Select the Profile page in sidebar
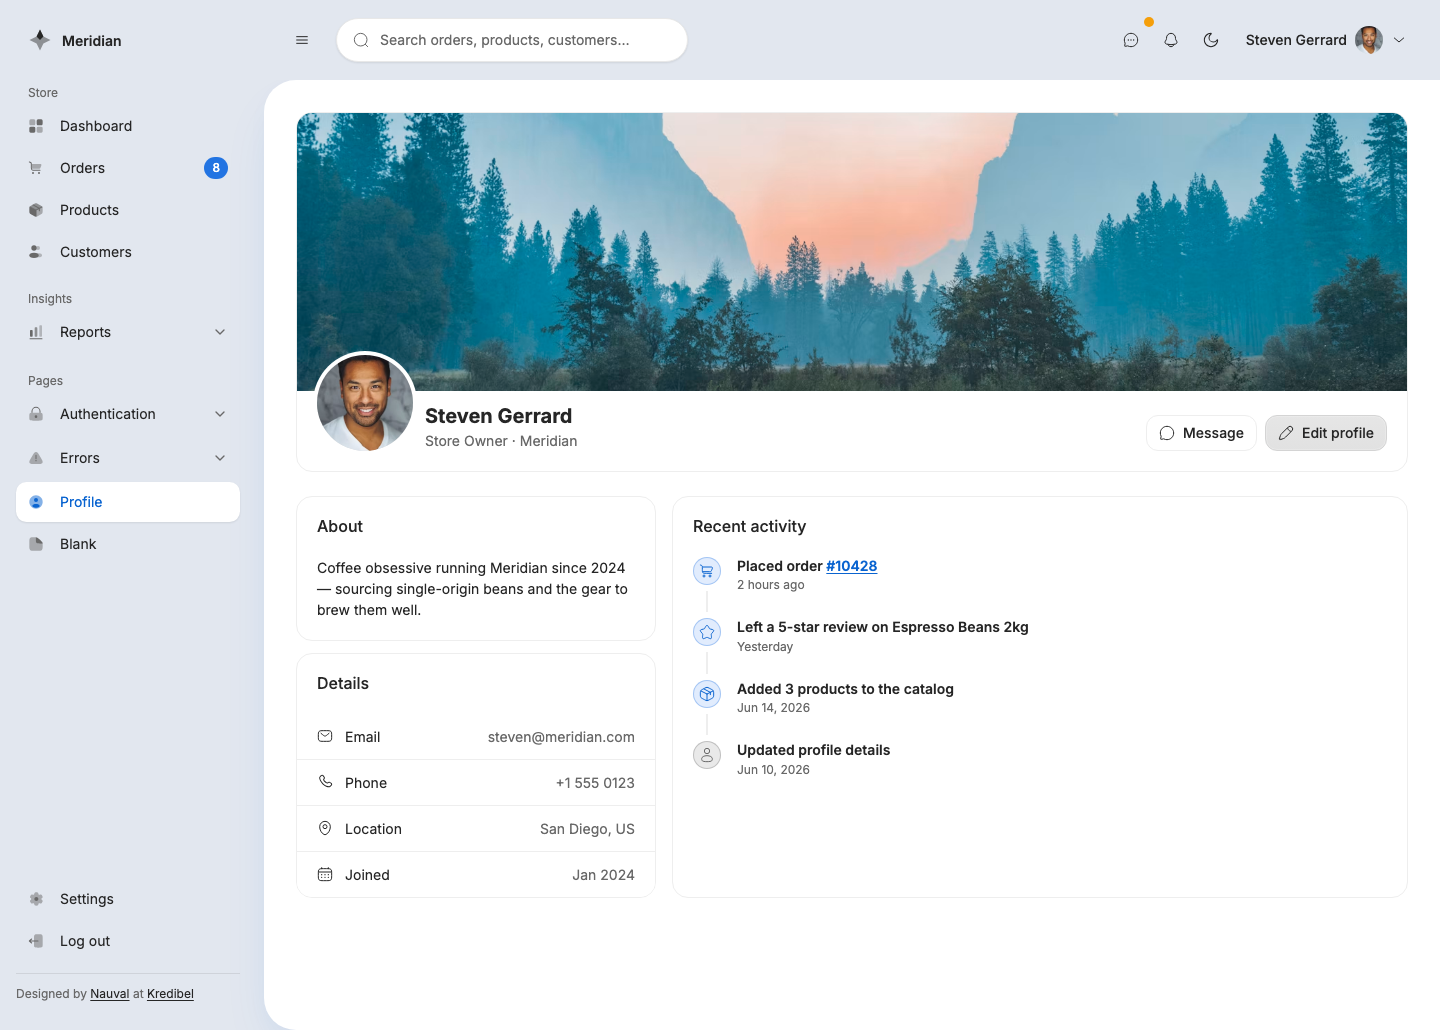Image resolution: width=1440 pixels, height=1030 pixels. pyautogui.click(x=128, y=502)
